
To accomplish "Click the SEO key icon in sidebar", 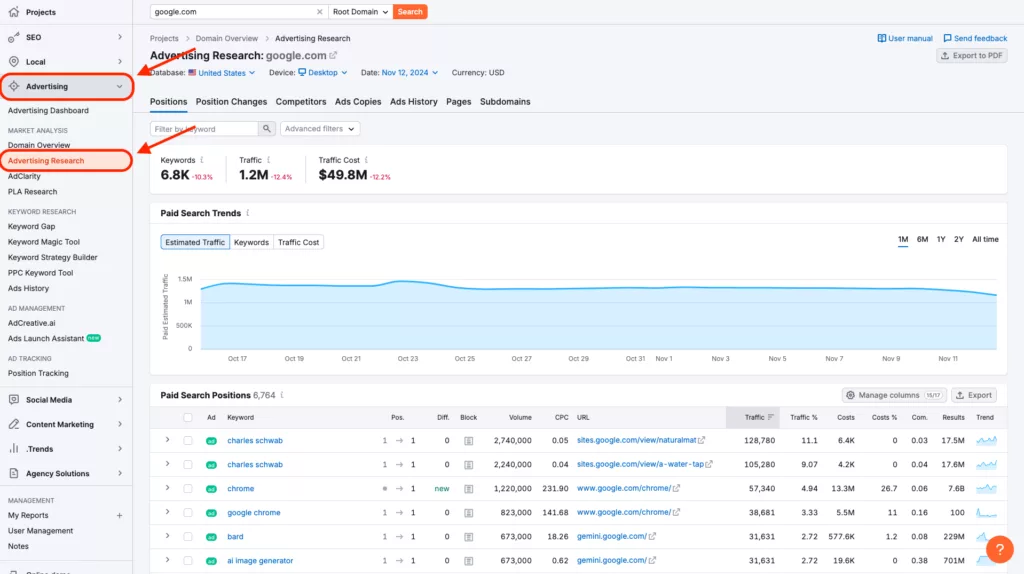I will 14,37.
